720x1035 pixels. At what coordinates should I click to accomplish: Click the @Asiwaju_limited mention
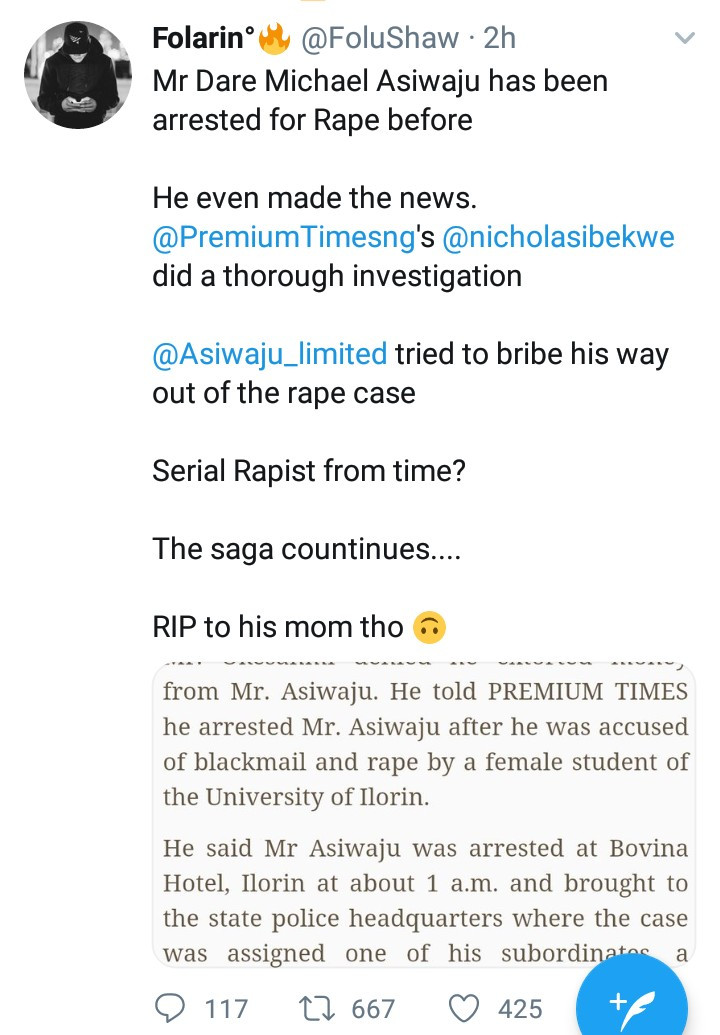(x=269, y=353)
